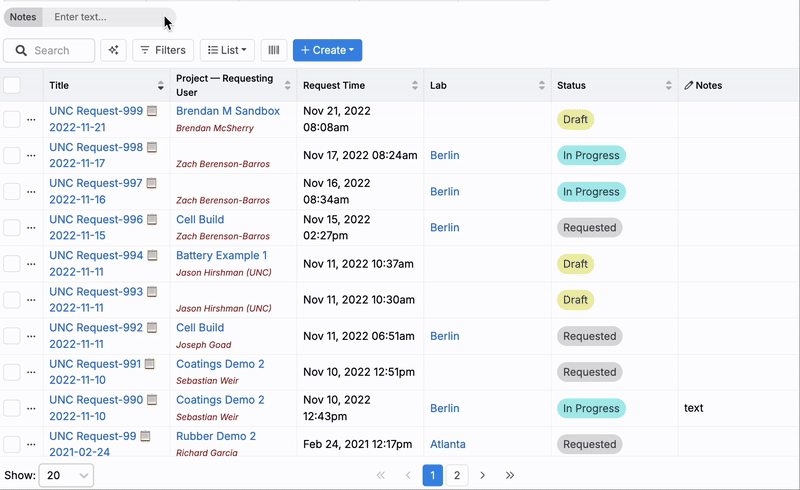Open the Filters button
800x490 pixels.
pos(163,50)
